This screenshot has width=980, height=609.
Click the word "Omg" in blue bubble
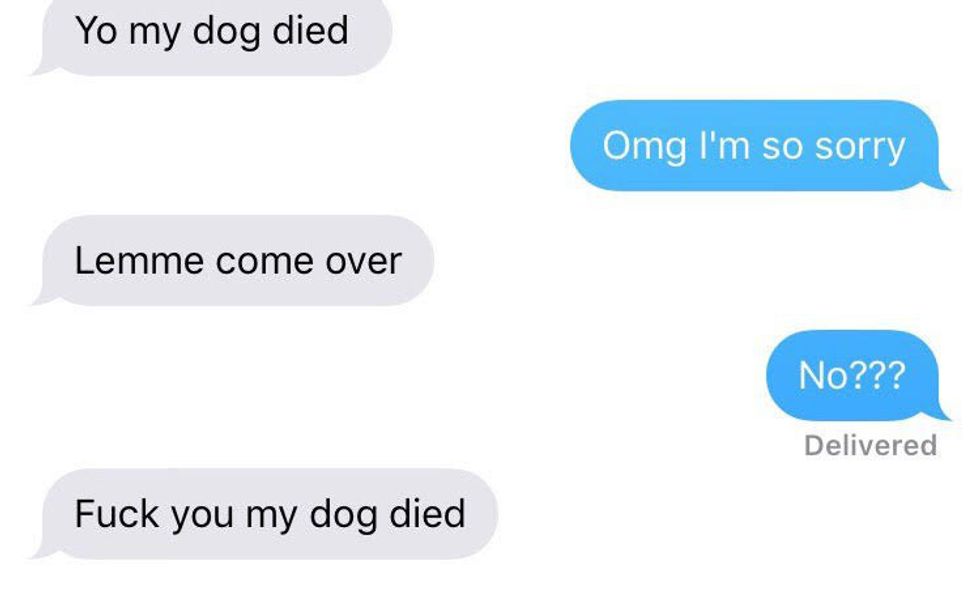[x=644, y=146]
